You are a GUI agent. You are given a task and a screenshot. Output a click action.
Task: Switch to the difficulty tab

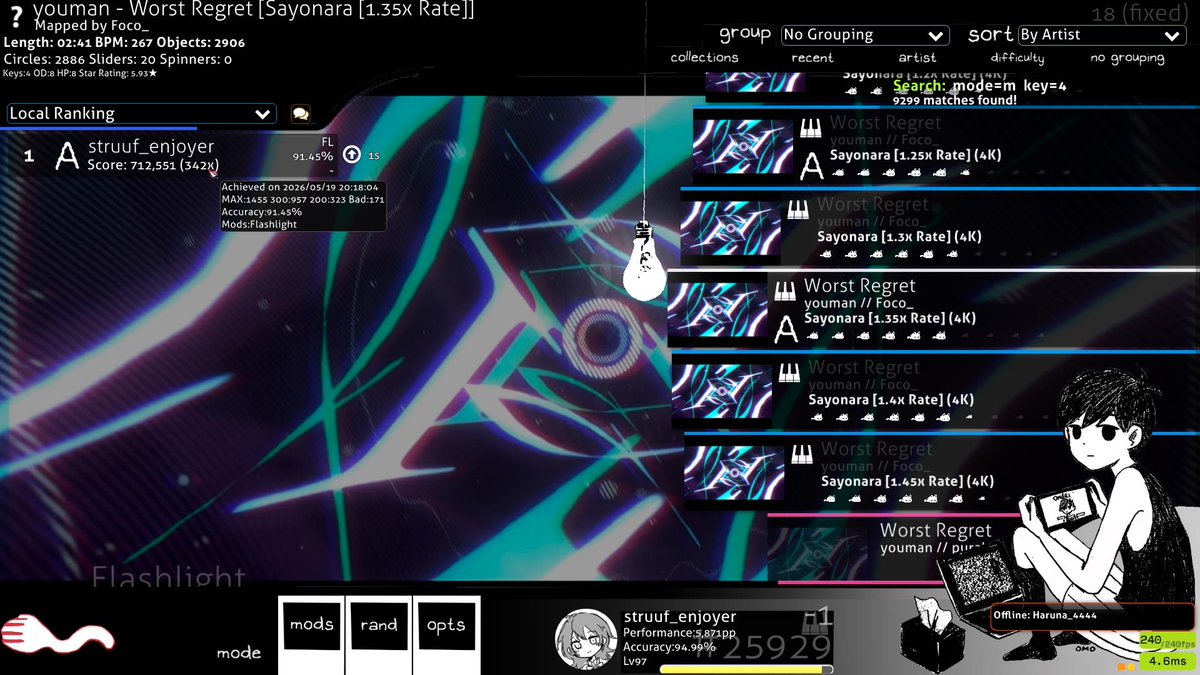tap(1017, 58)
